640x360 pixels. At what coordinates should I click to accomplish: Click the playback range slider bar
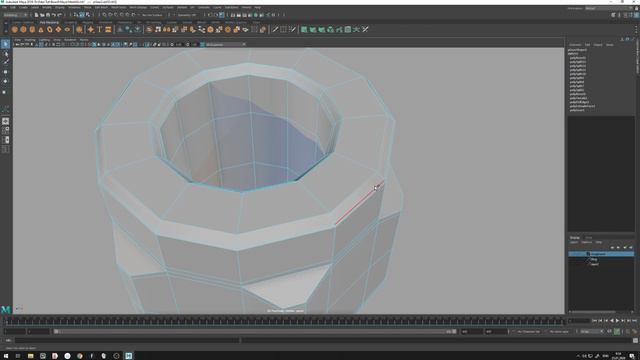[x=255, y=331]
